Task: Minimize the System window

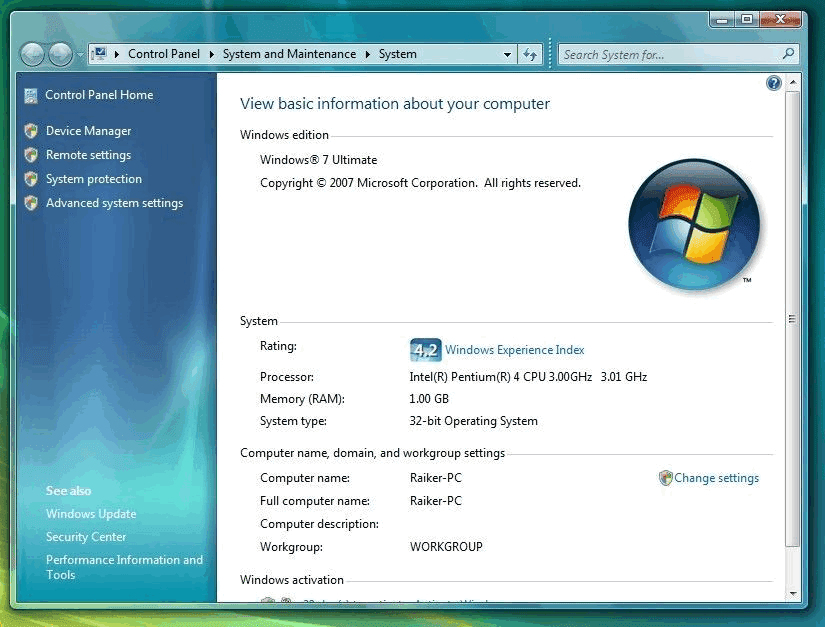Action: (722, 20)
